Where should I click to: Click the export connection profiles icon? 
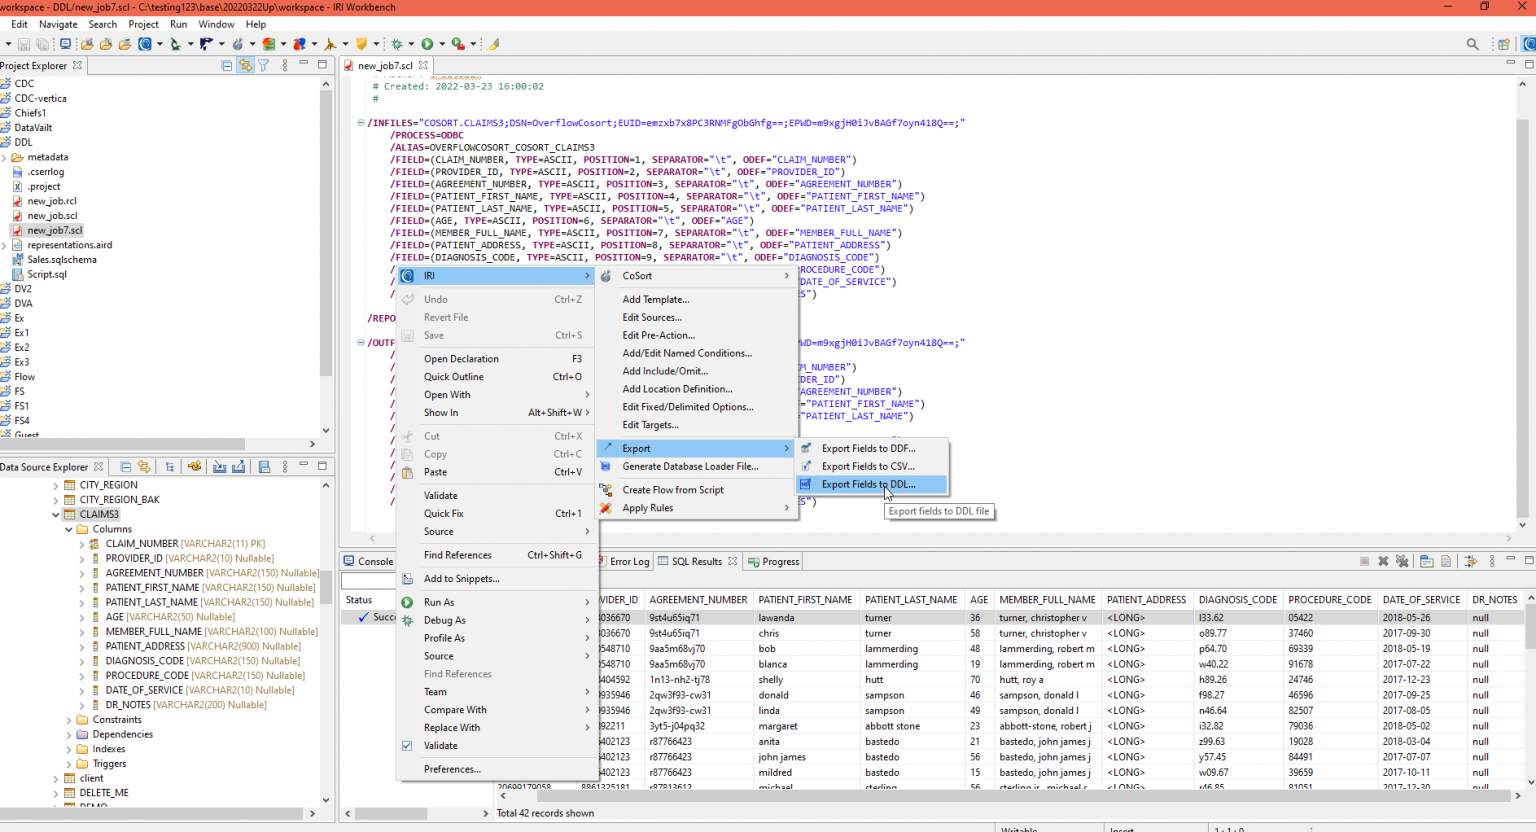(238, 467)
